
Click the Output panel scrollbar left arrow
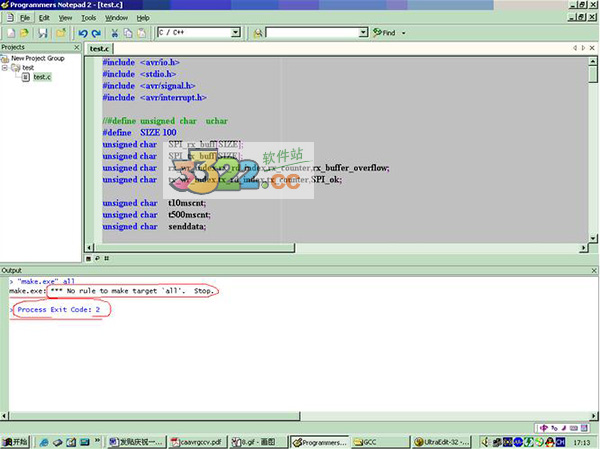point(4,416)
